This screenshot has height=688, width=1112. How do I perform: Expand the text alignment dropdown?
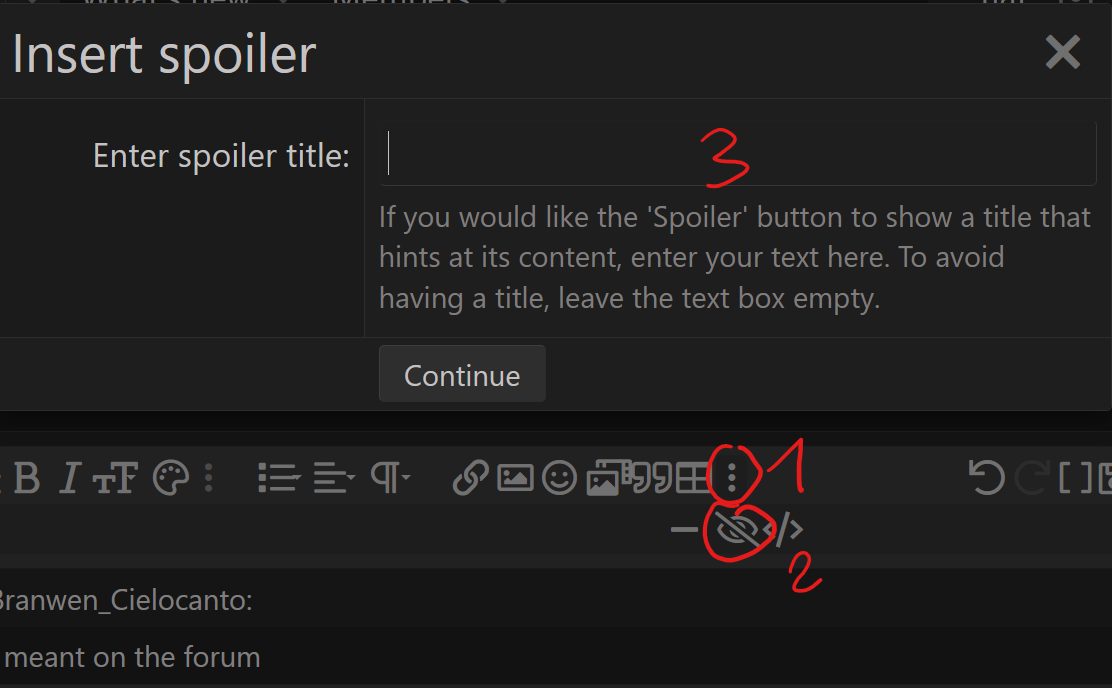(x=335, y=477)
